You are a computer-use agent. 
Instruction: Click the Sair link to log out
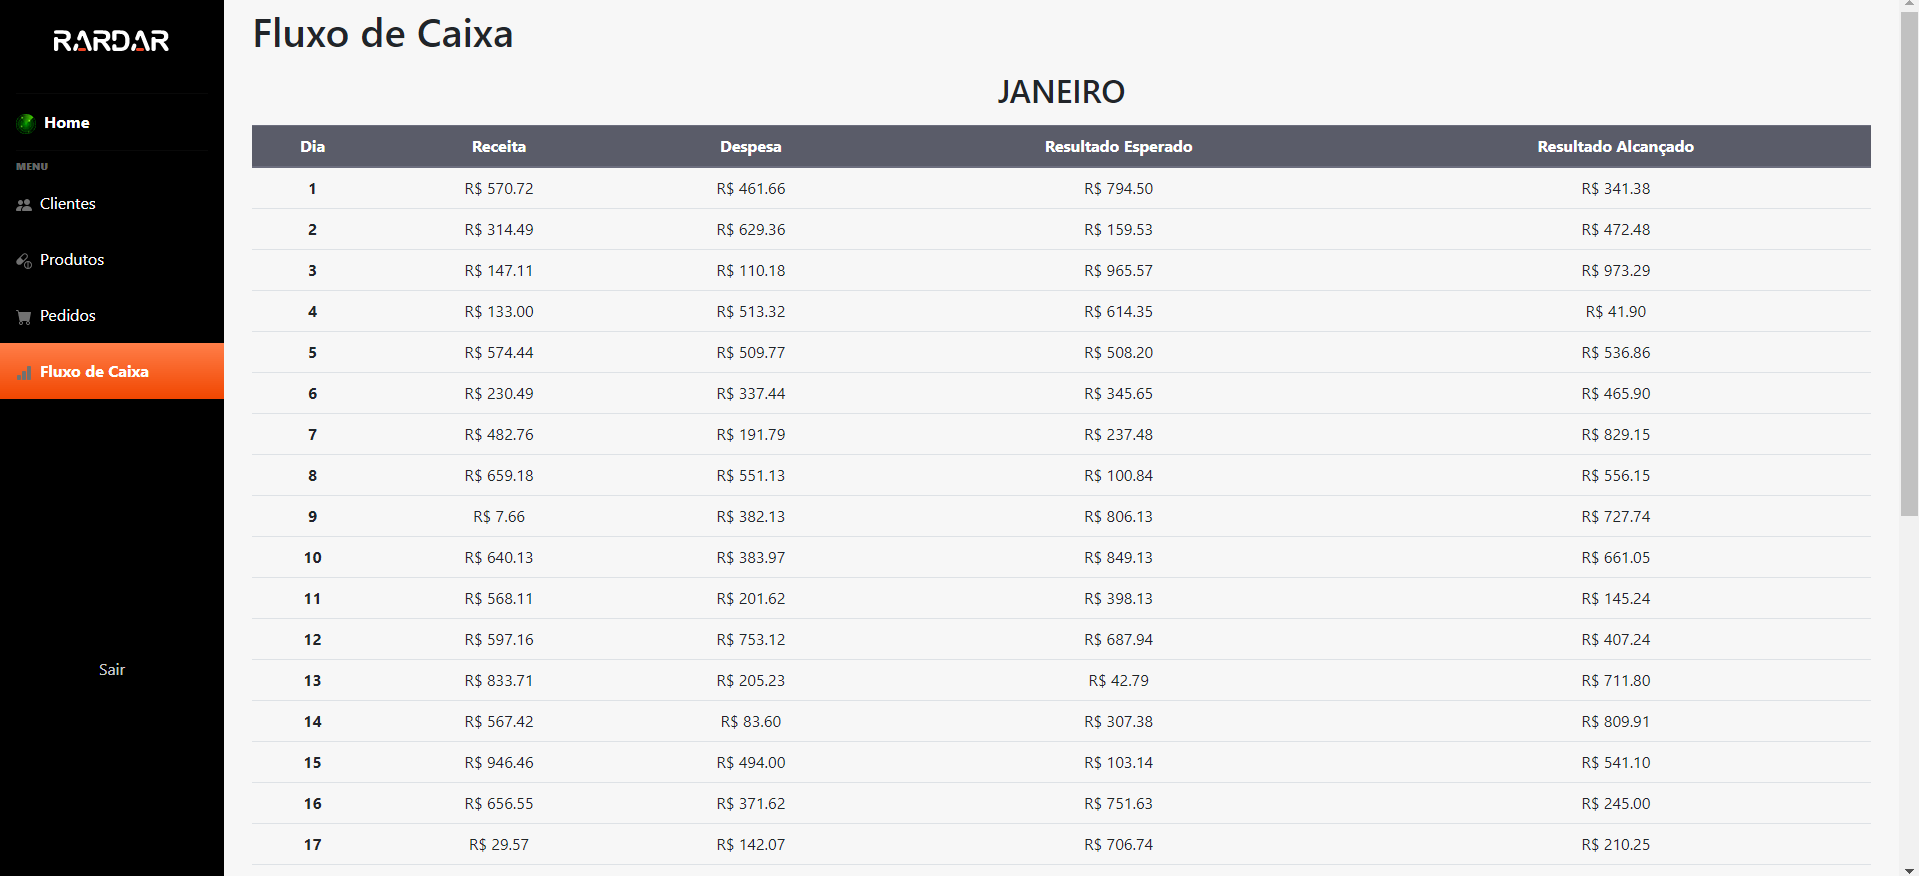point(112,669)
